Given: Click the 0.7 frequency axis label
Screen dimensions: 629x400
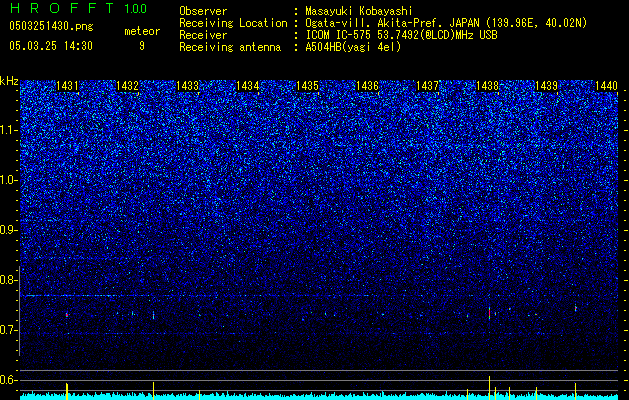Looking at the screenshot, I should coord(8,330).
